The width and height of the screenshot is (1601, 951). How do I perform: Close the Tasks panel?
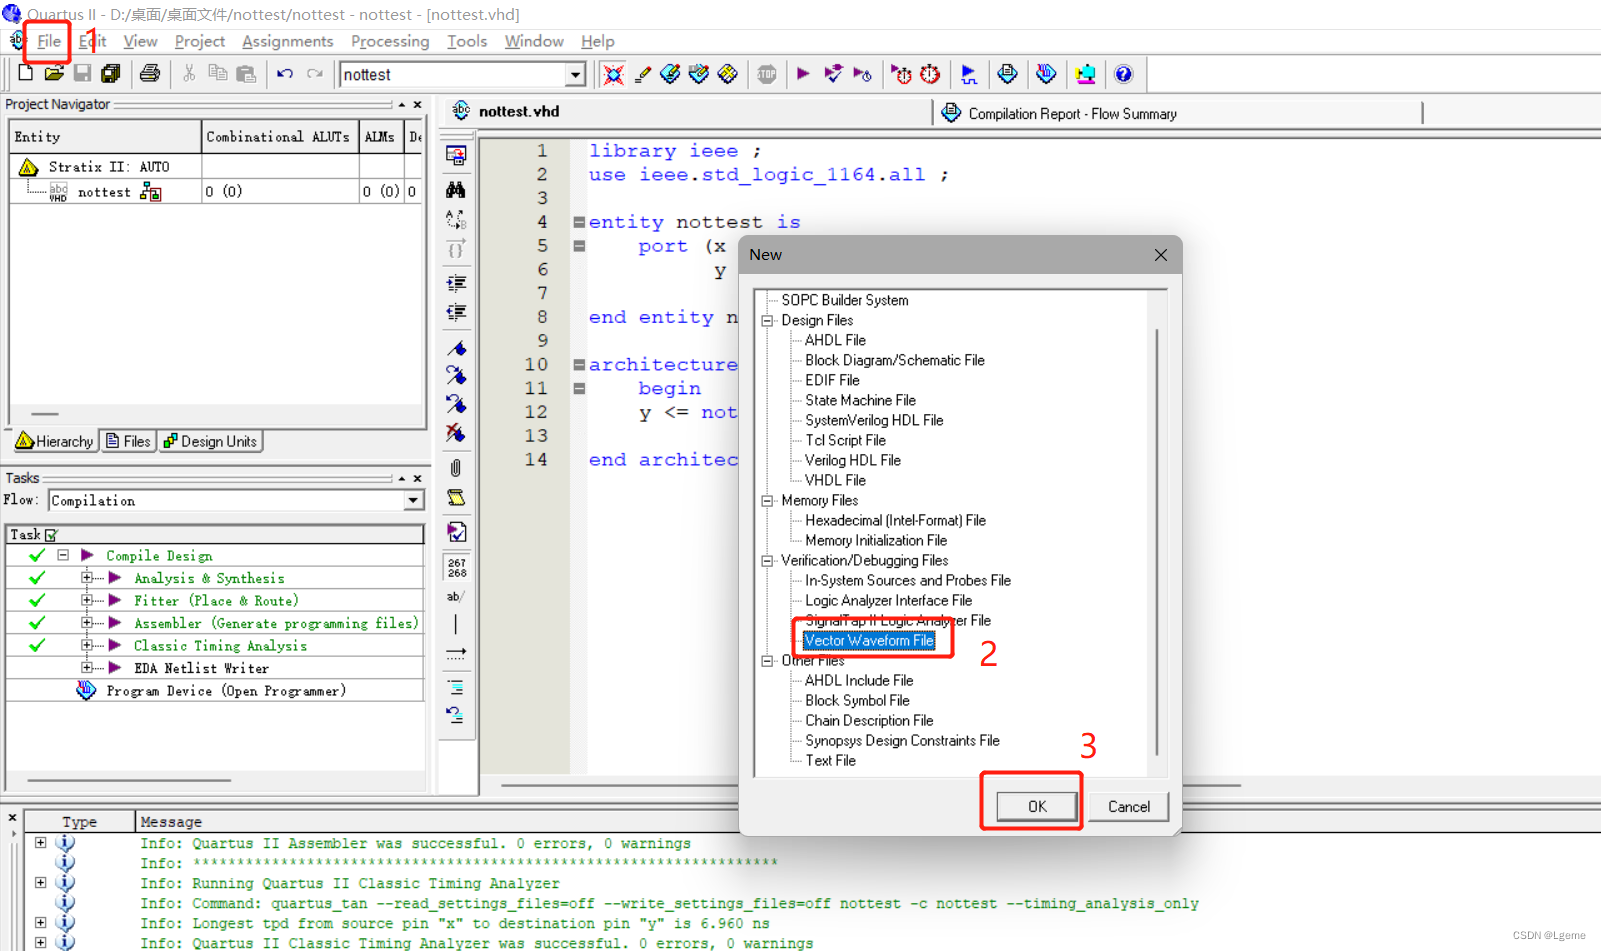pos(418,478)
